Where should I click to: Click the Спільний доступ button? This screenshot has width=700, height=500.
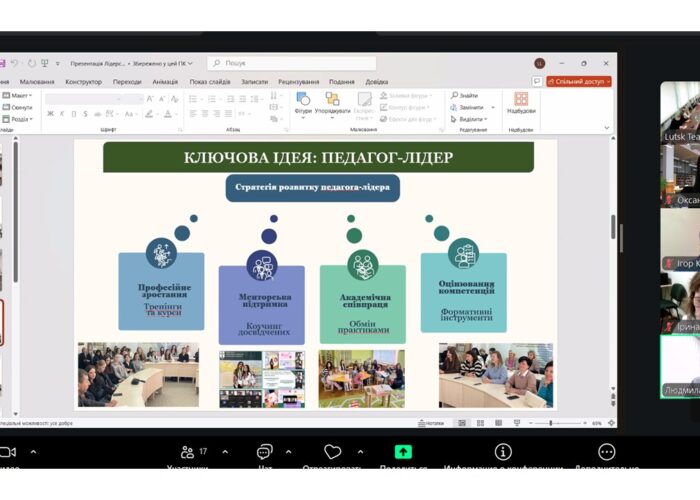pos(579,82)
